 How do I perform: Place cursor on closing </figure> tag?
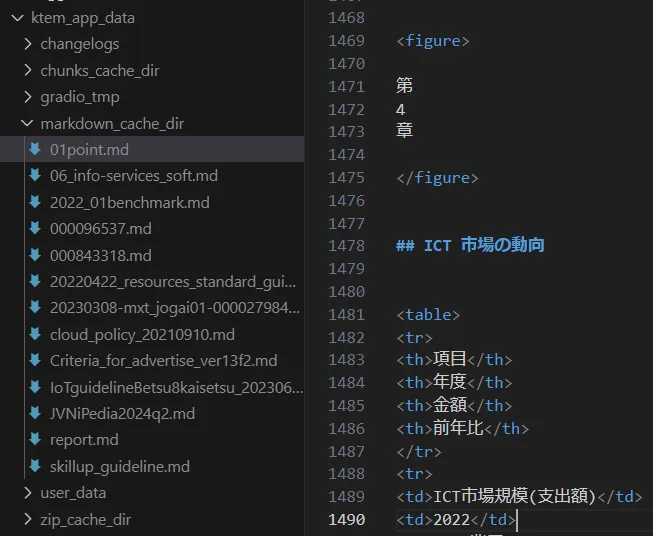[x=437, y=178]
